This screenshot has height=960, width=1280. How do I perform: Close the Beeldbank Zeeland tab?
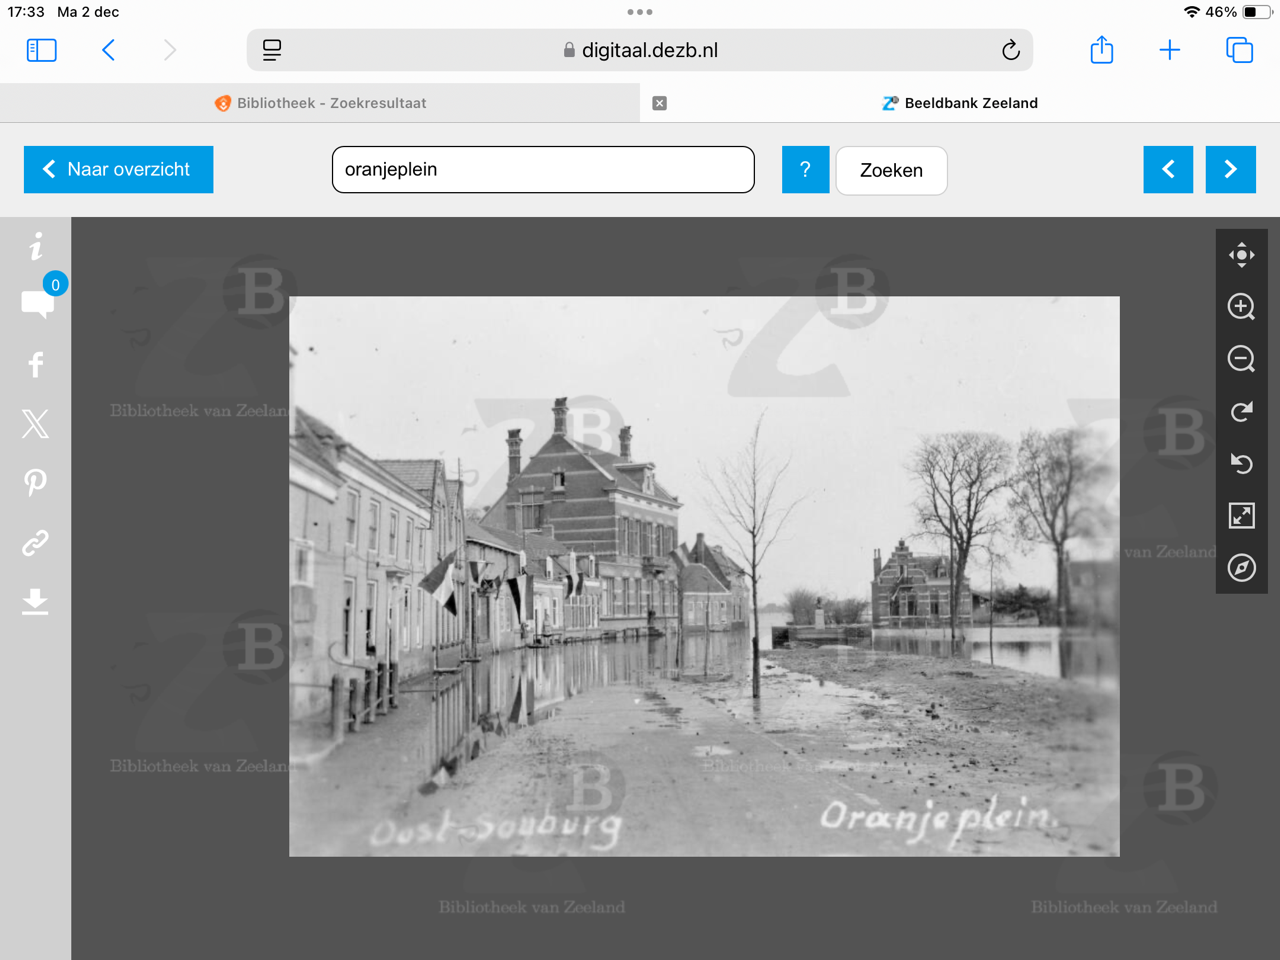[x=659, y=103]
